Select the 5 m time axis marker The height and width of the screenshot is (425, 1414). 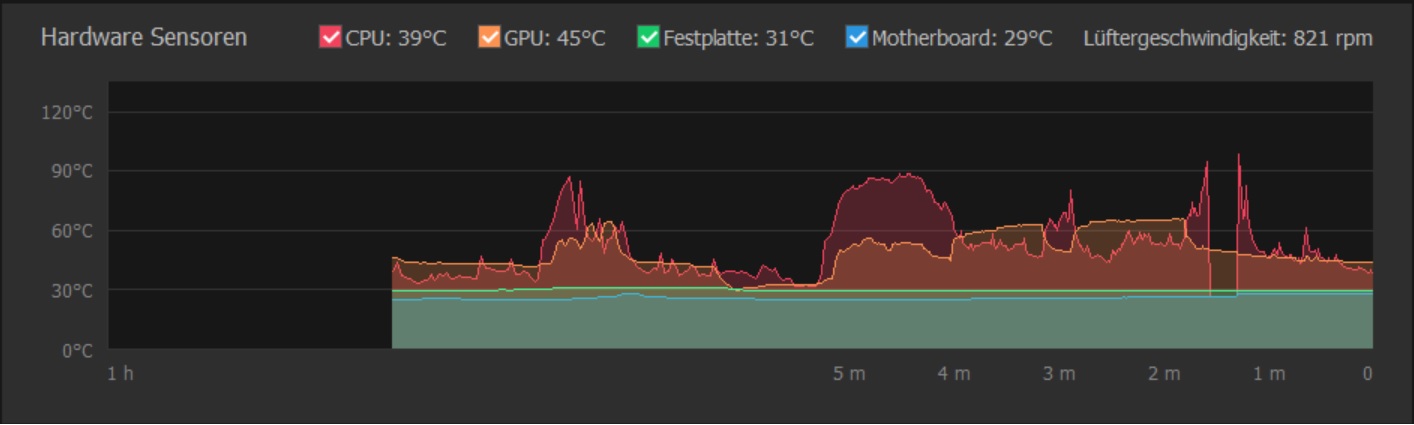[x=849, y=374]
